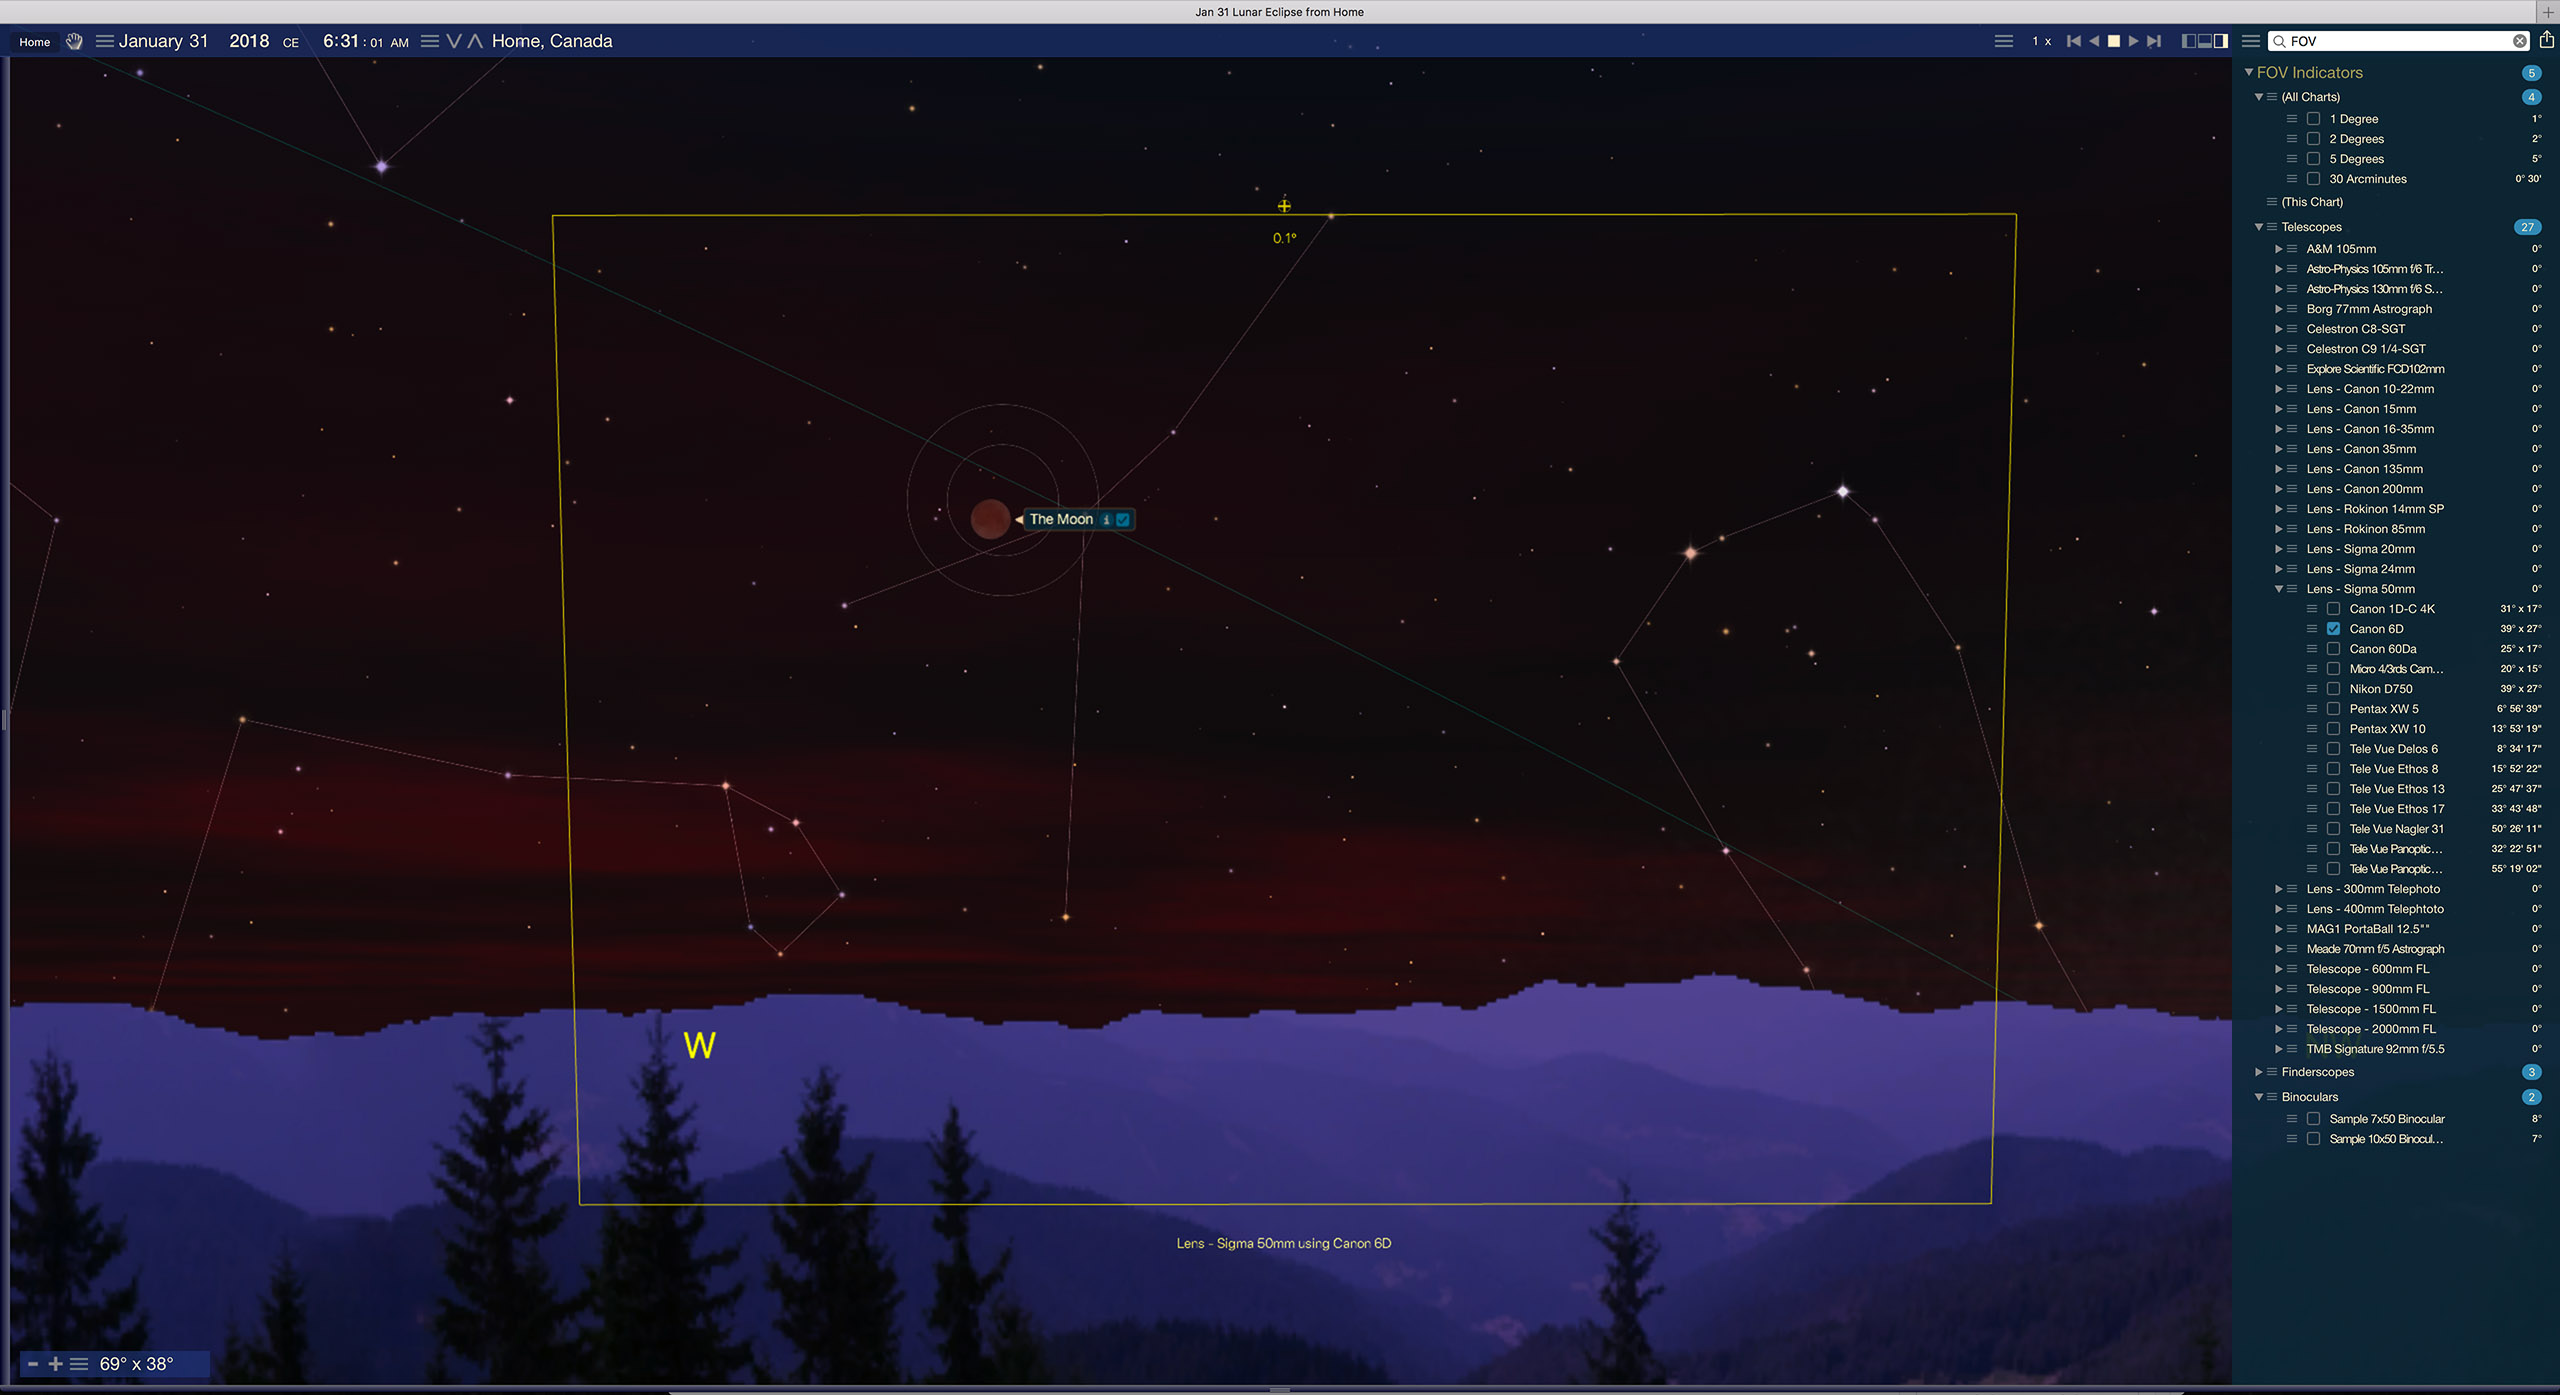Toggle the left side pane icon
The height and width of the screenshot is (1395, 2560).
[x=2189, y=41]
